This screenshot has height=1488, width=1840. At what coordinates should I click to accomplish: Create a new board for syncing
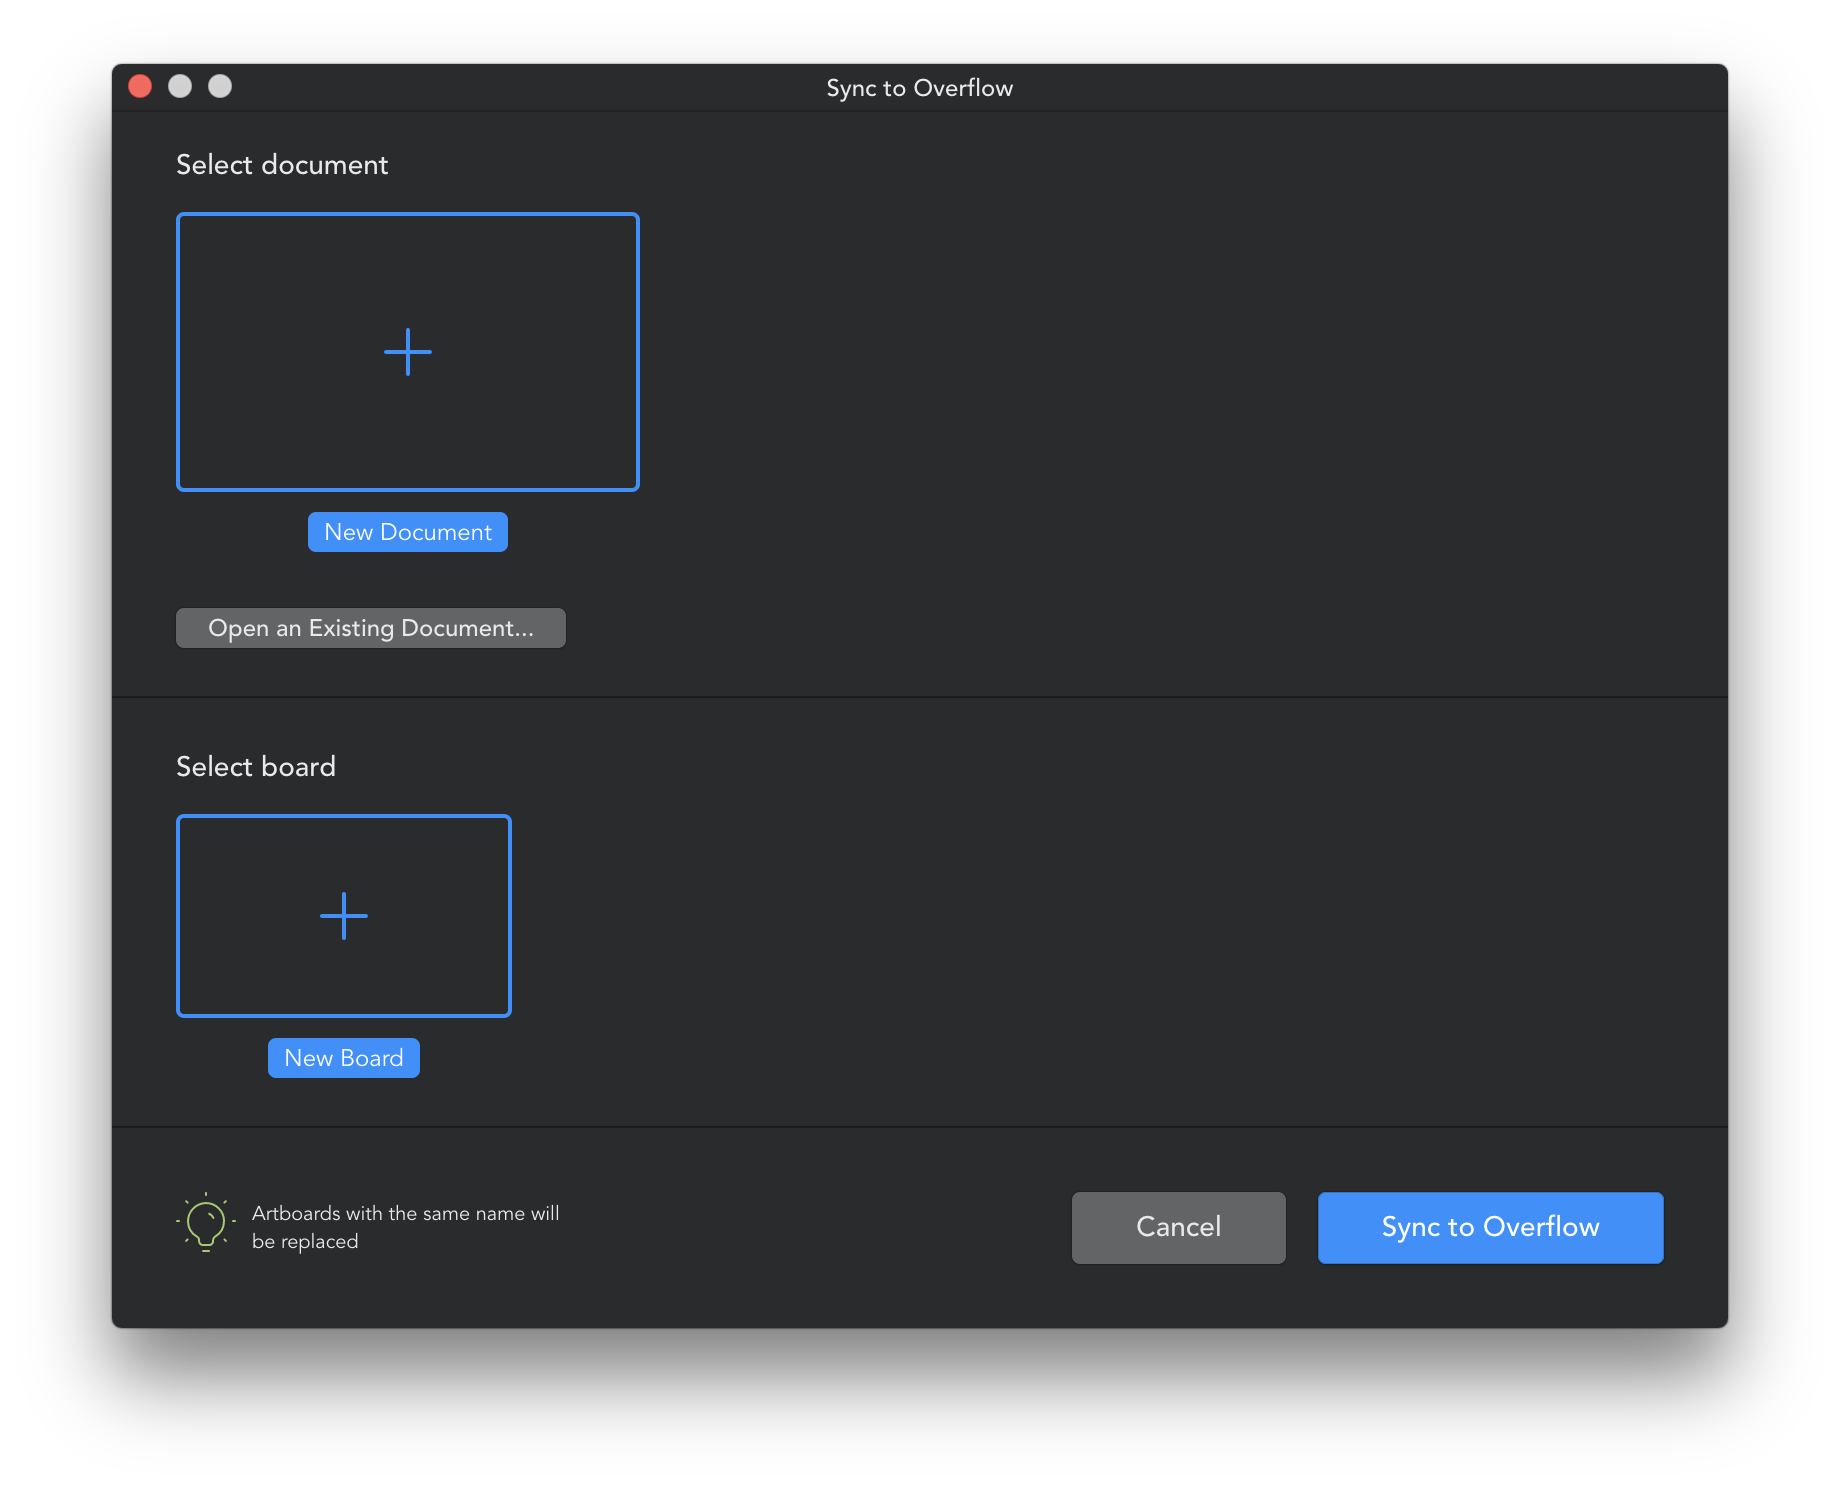343,1057
